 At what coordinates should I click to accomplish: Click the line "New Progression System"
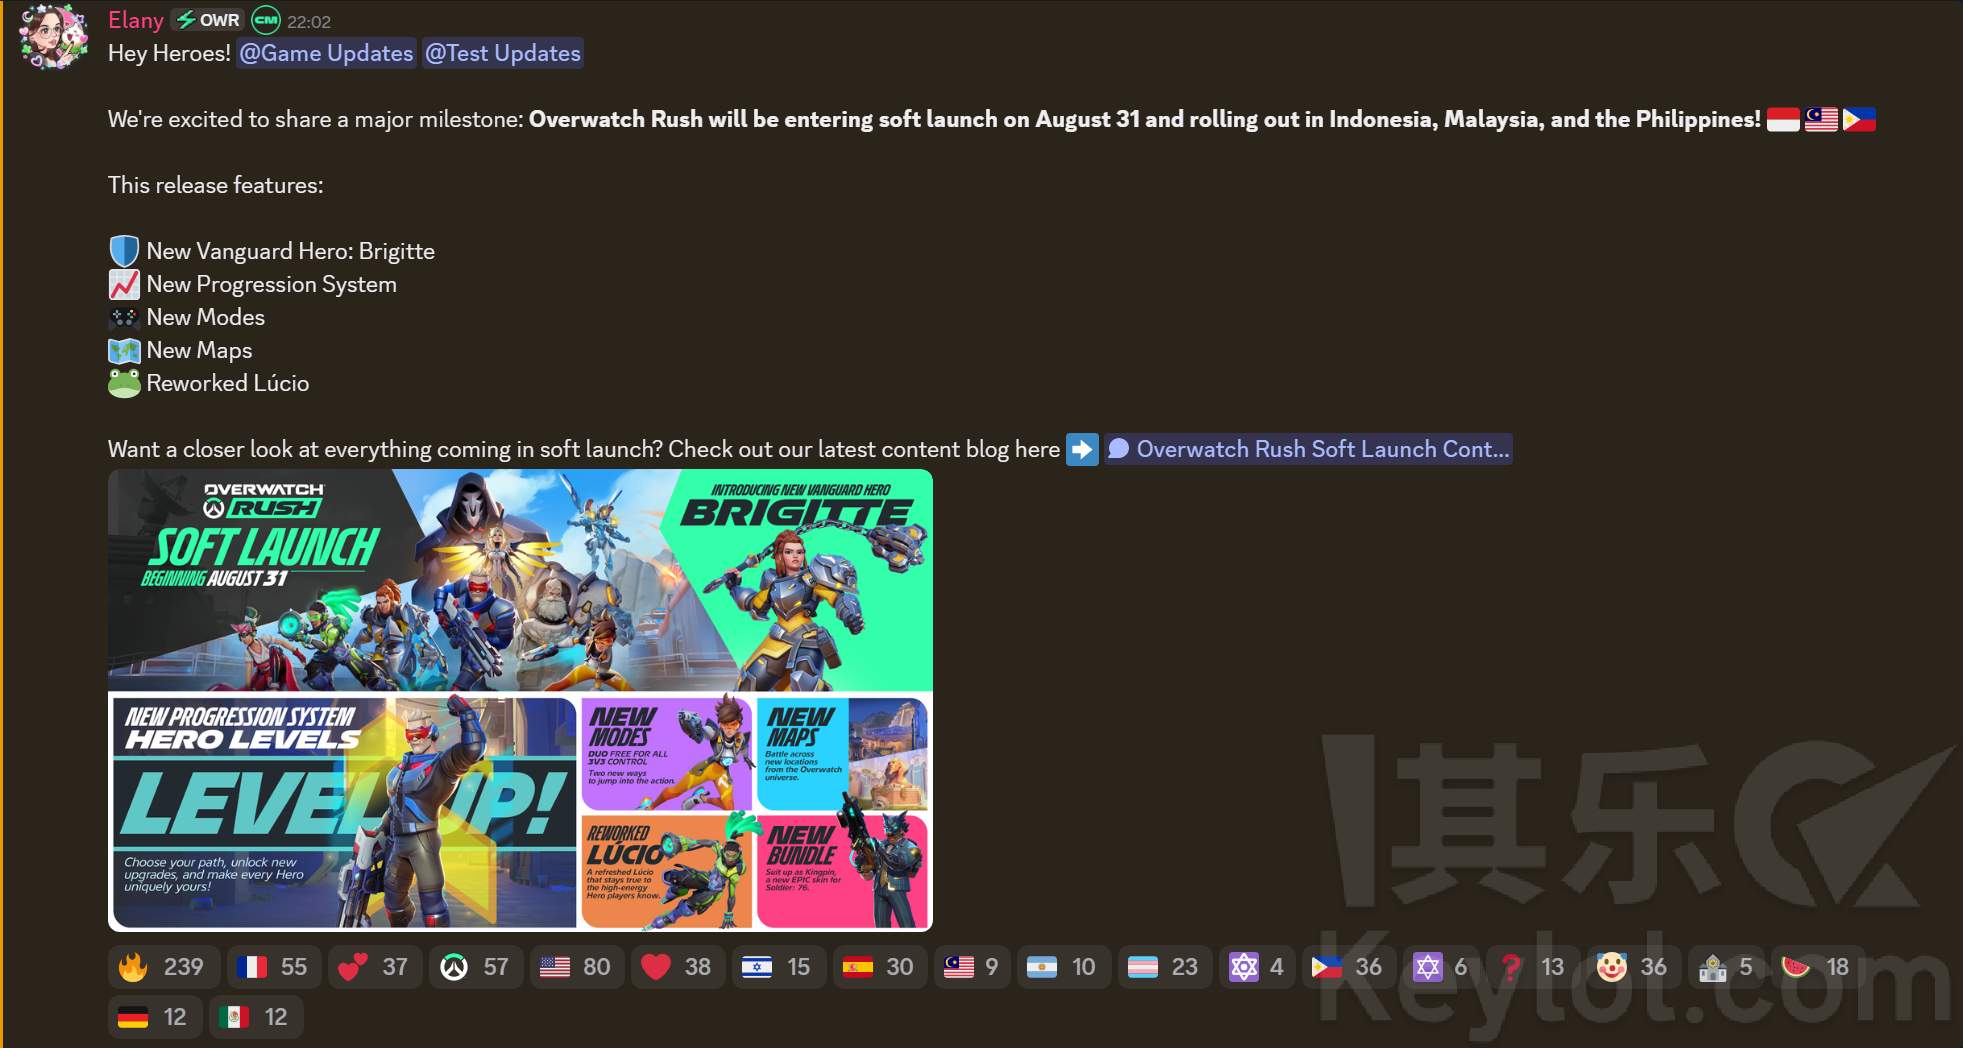tap(271, 284)
